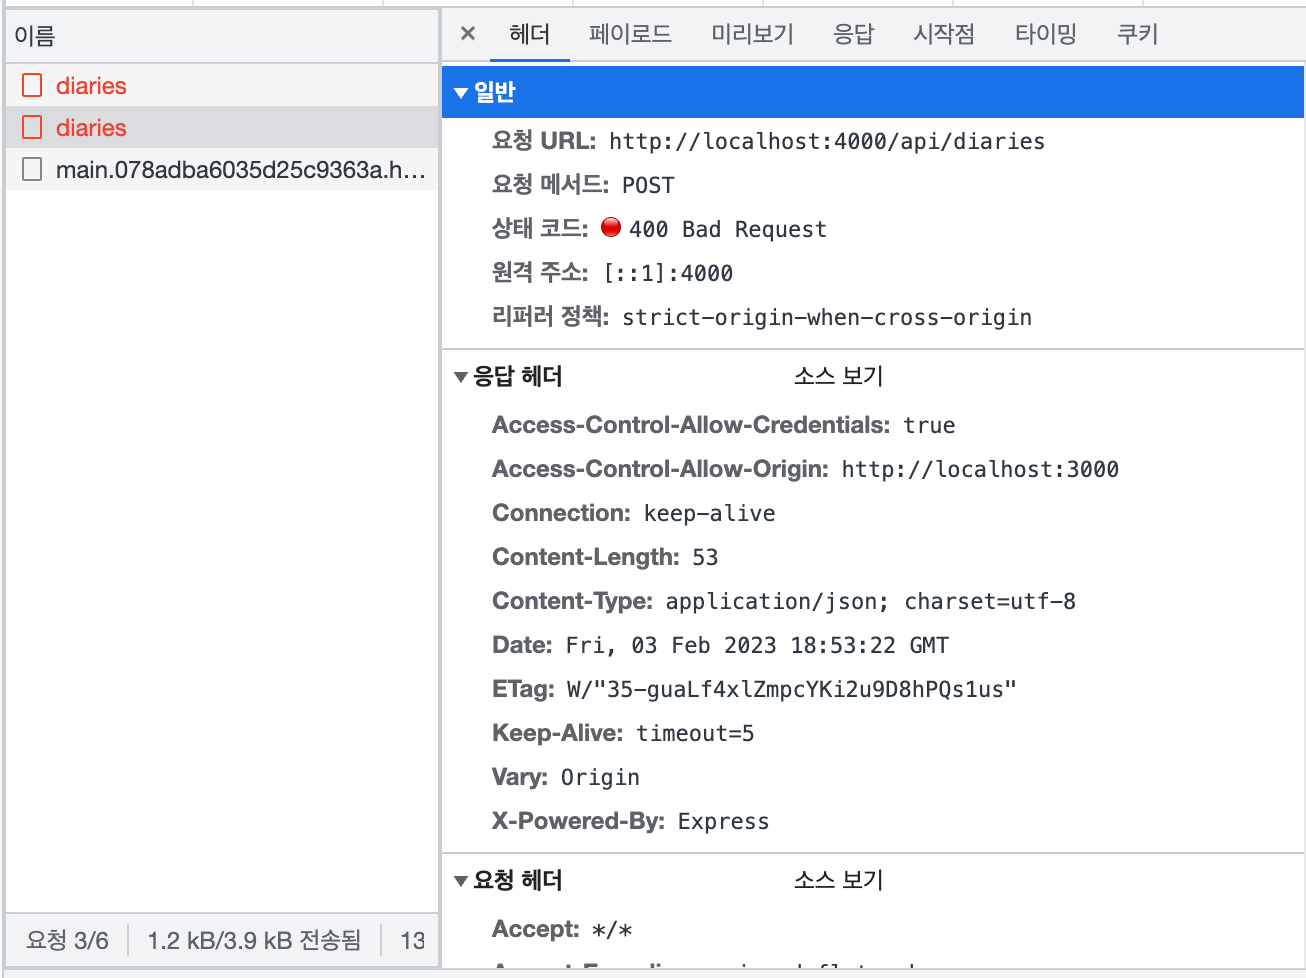This screenshot has height=978, width=1306.
Task: Open the 미리보기 tab
Action: 752,33
